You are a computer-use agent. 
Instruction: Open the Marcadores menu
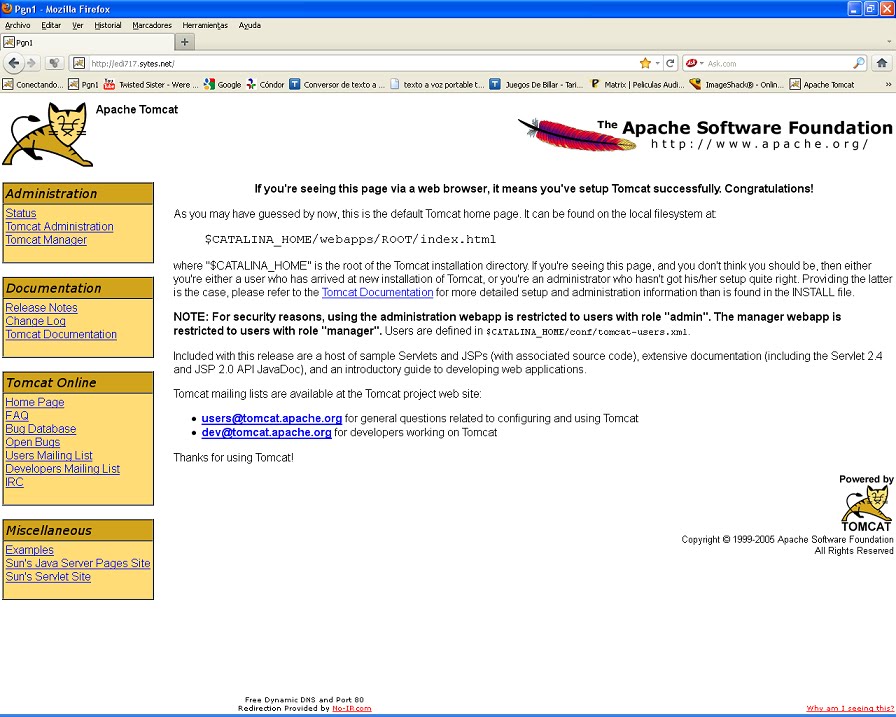coord(152,25)
